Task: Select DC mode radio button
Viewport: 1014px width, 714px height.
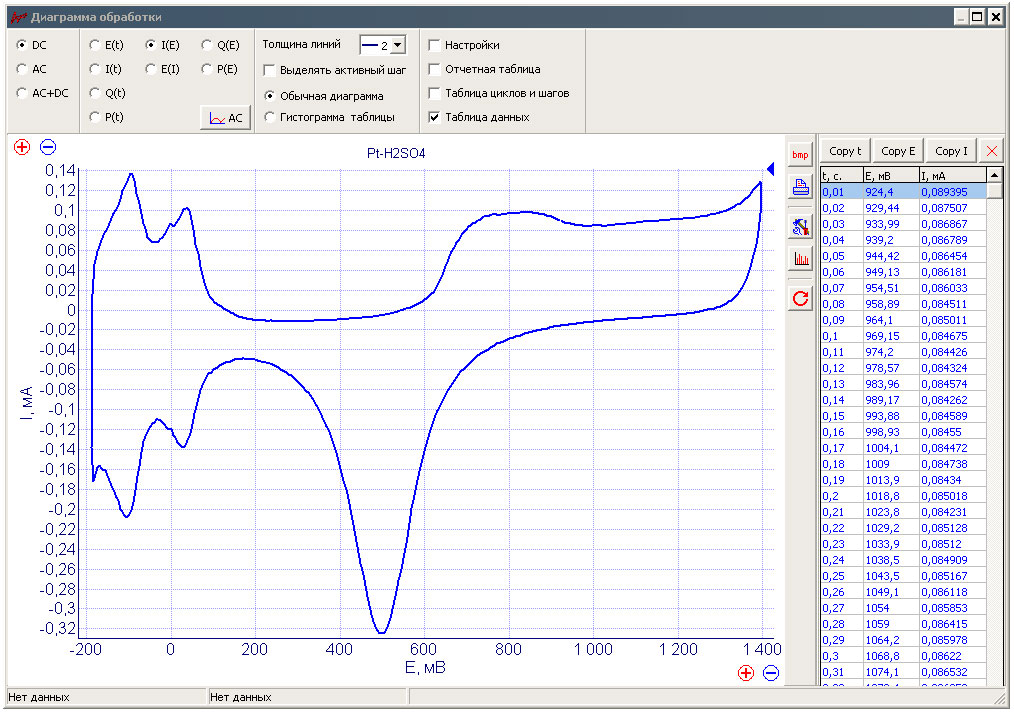Action: click(22, 45)
